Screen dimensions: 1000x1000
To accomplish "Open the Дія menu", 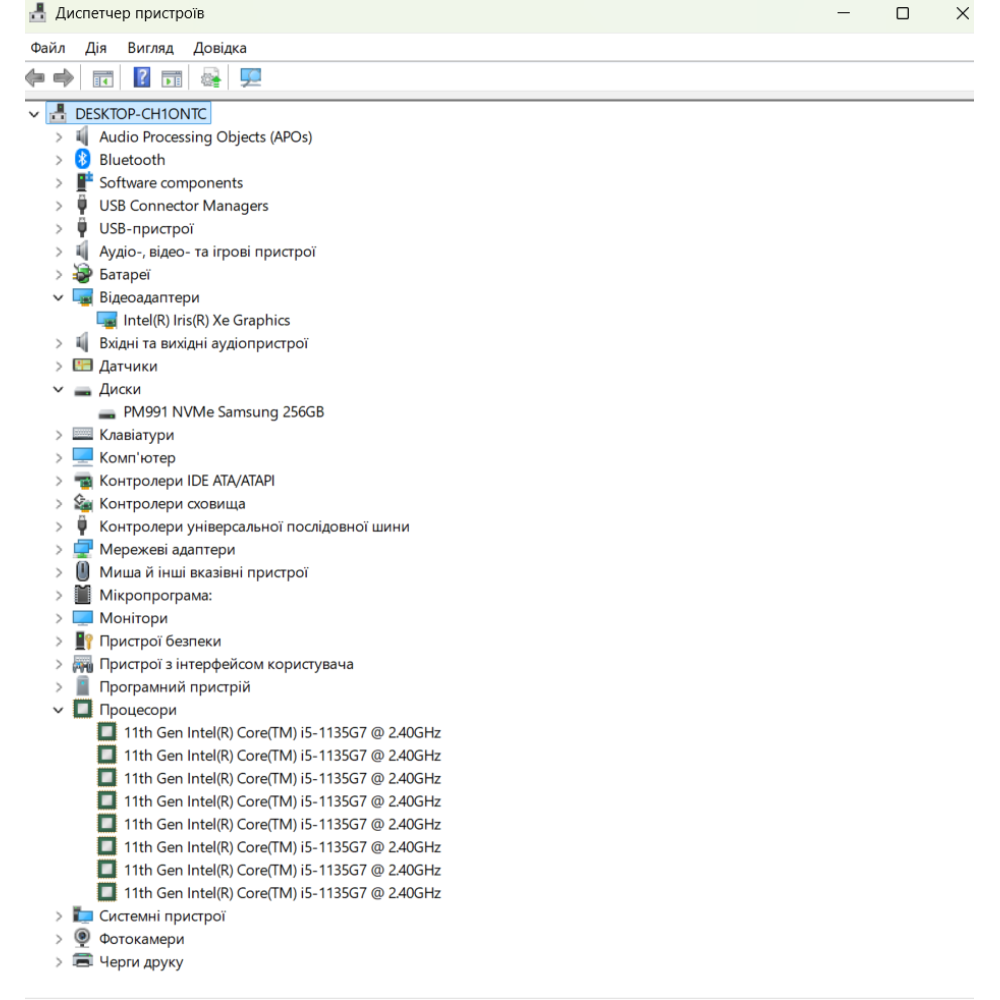I will 96,48.
